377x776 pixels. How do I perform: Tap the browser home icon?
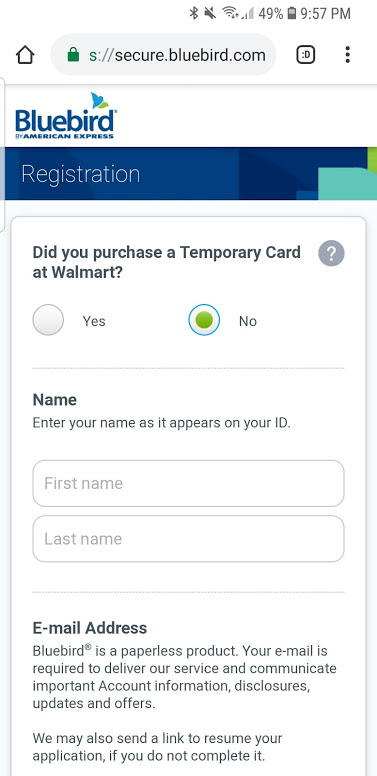(25, 55)
